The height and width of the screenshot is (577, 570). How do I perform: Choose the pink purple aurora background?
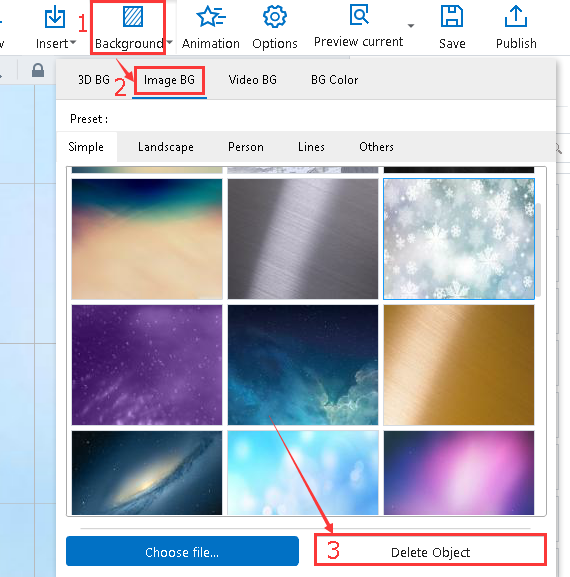(x=459, y=473)
